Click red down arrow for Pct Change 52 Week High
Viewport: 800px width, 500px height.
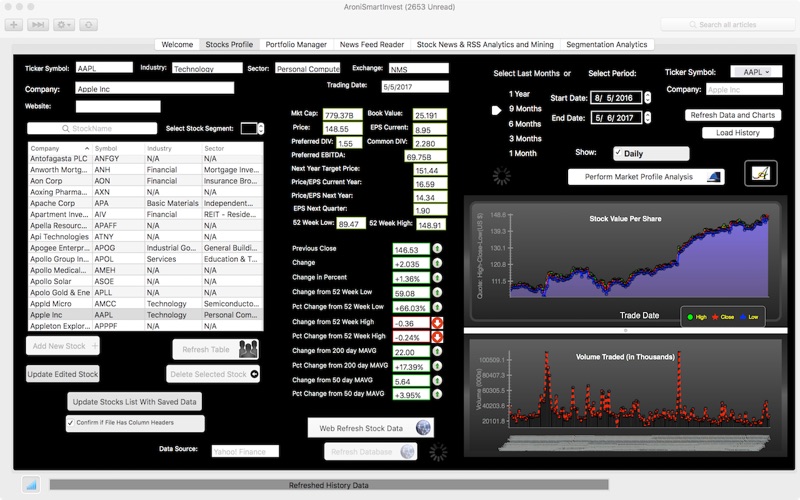coord(437,337)
